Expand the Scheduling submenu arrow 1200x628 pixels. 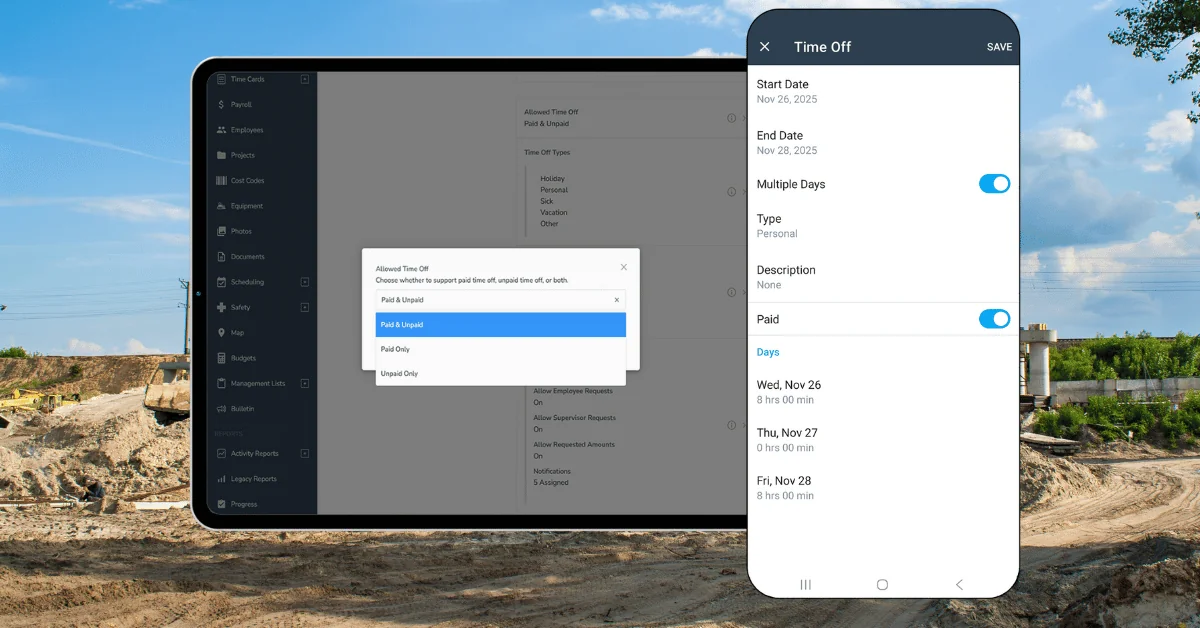(x=305, y=282)
